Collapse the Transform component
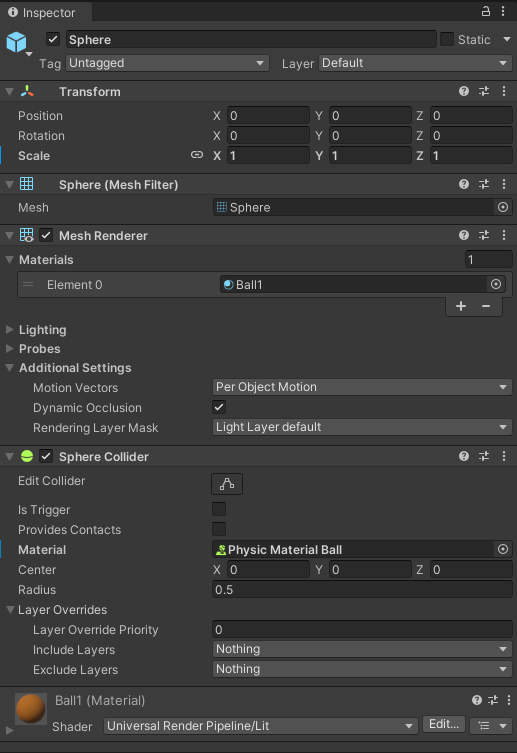The image size is (517, 753). (9, 91)
